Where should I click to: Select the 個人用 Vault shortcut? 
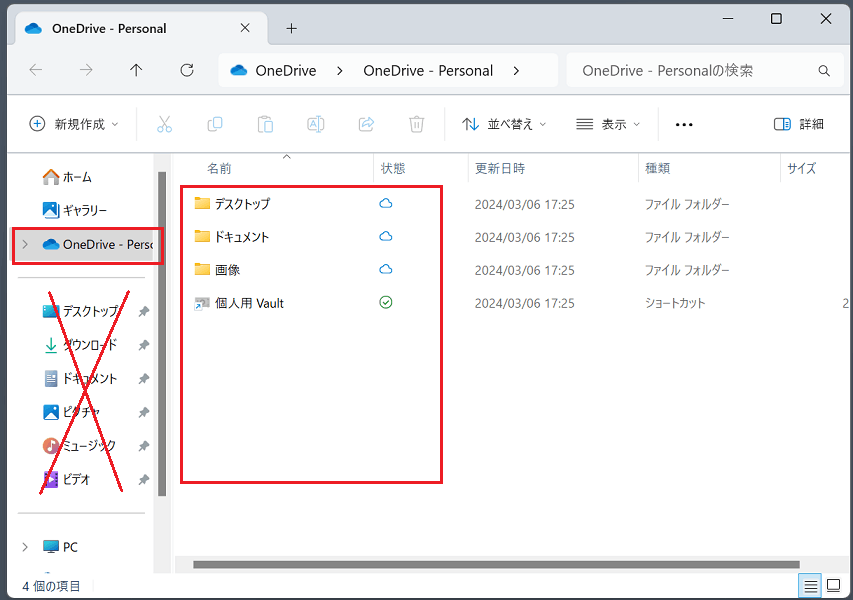(x=239, y=303)
